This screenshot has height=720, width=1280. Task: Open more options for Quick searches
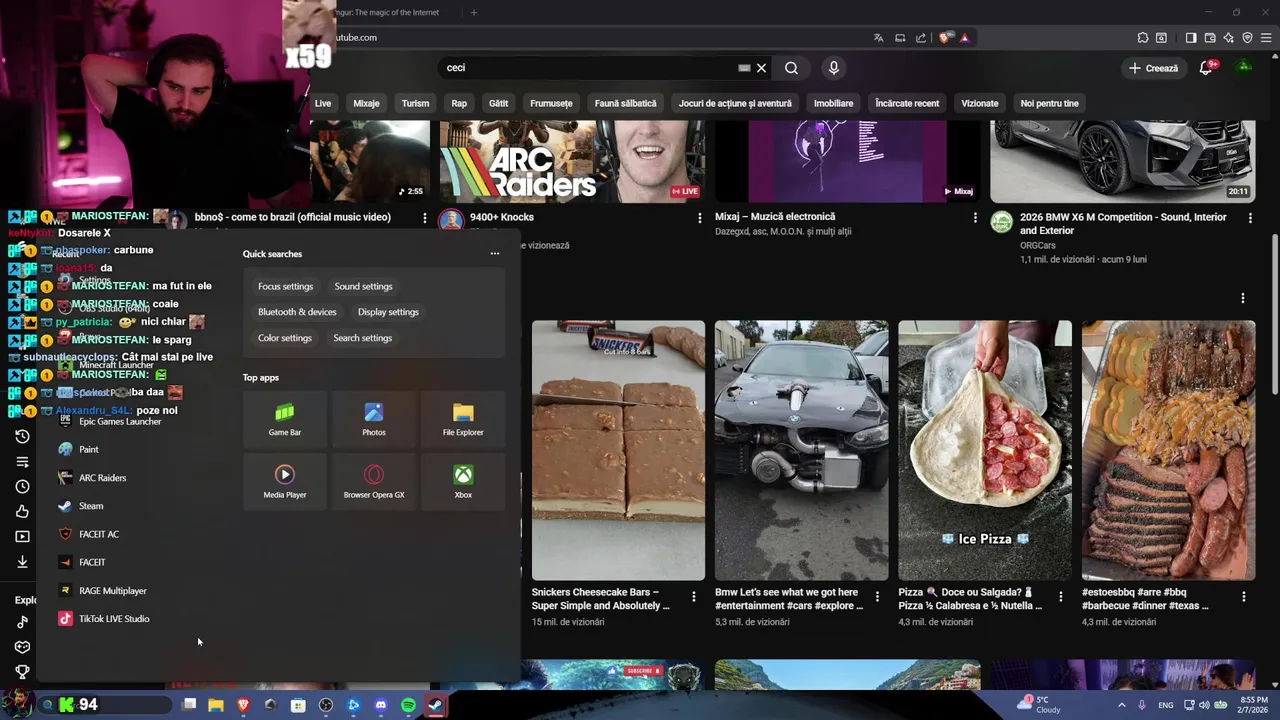(494, 254)
